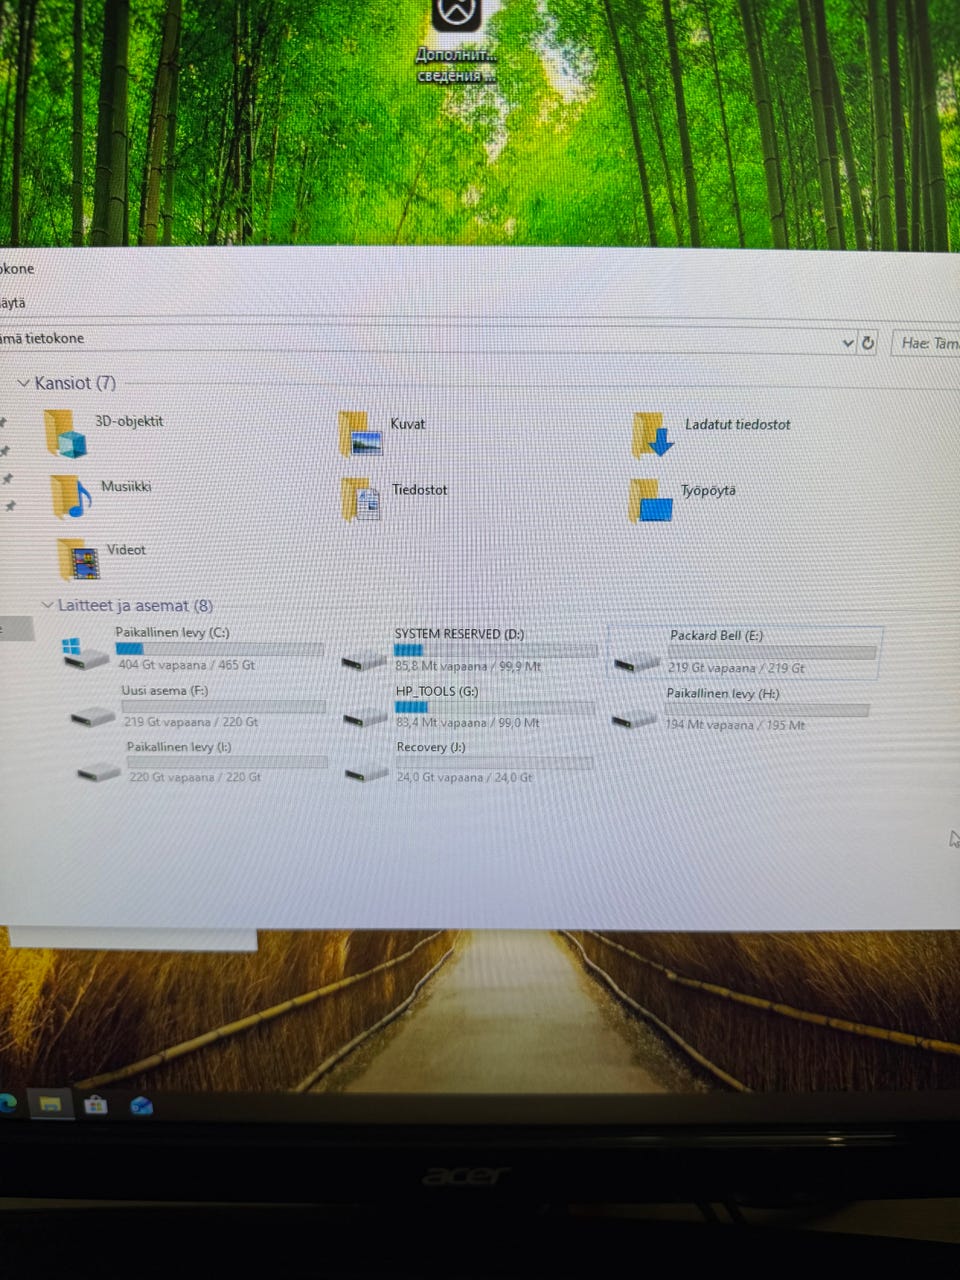Select the Packard Bell (E:) drive
960x1280 pixels.
pos(745,651)
